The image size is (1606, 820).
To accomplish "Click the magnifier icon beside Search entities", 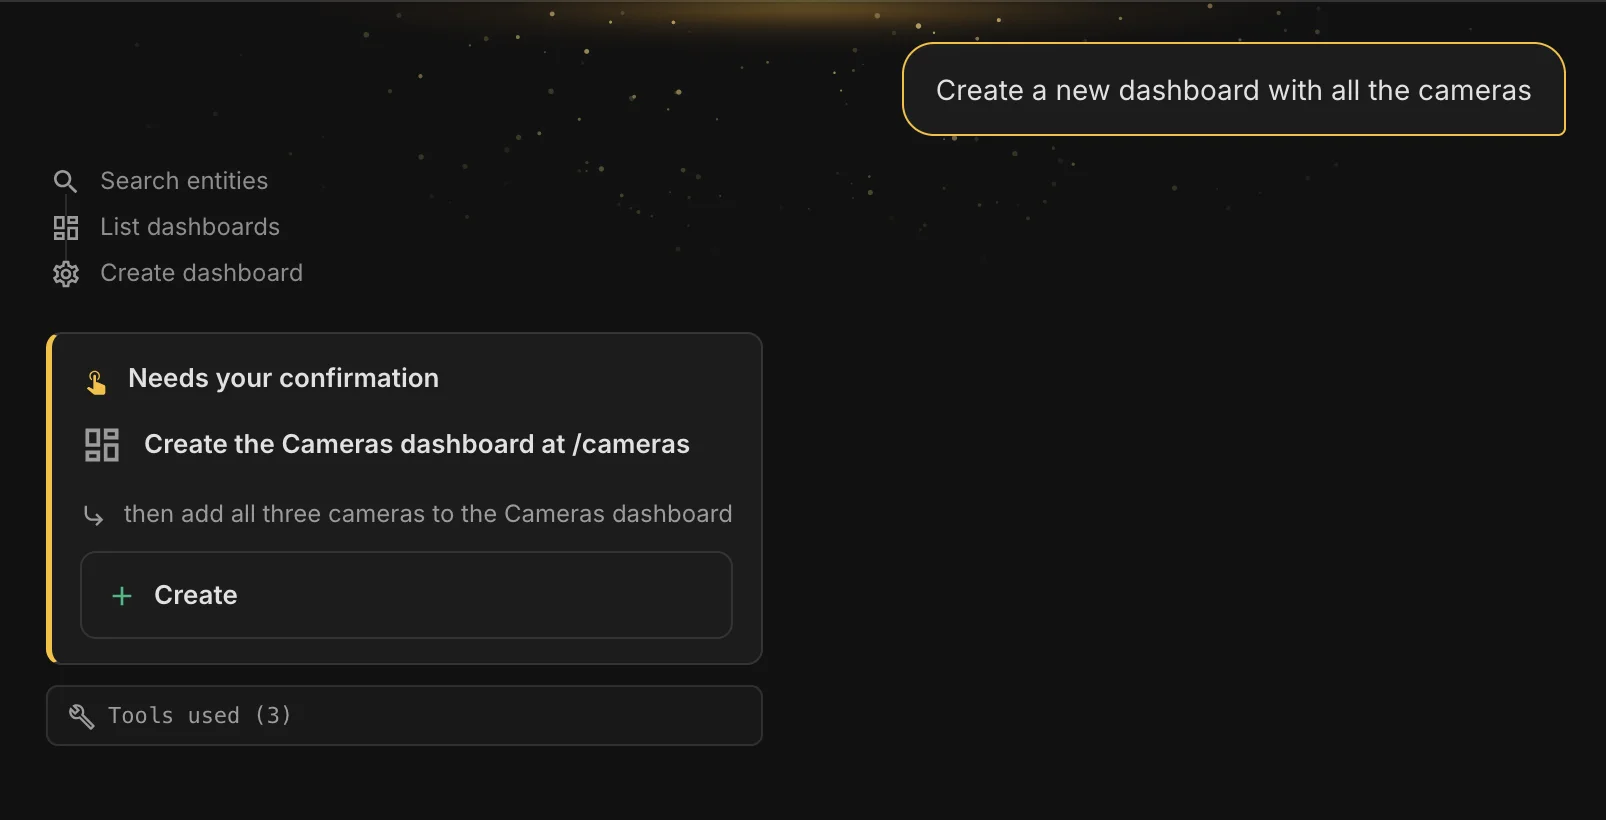I will tap(65, 181).
